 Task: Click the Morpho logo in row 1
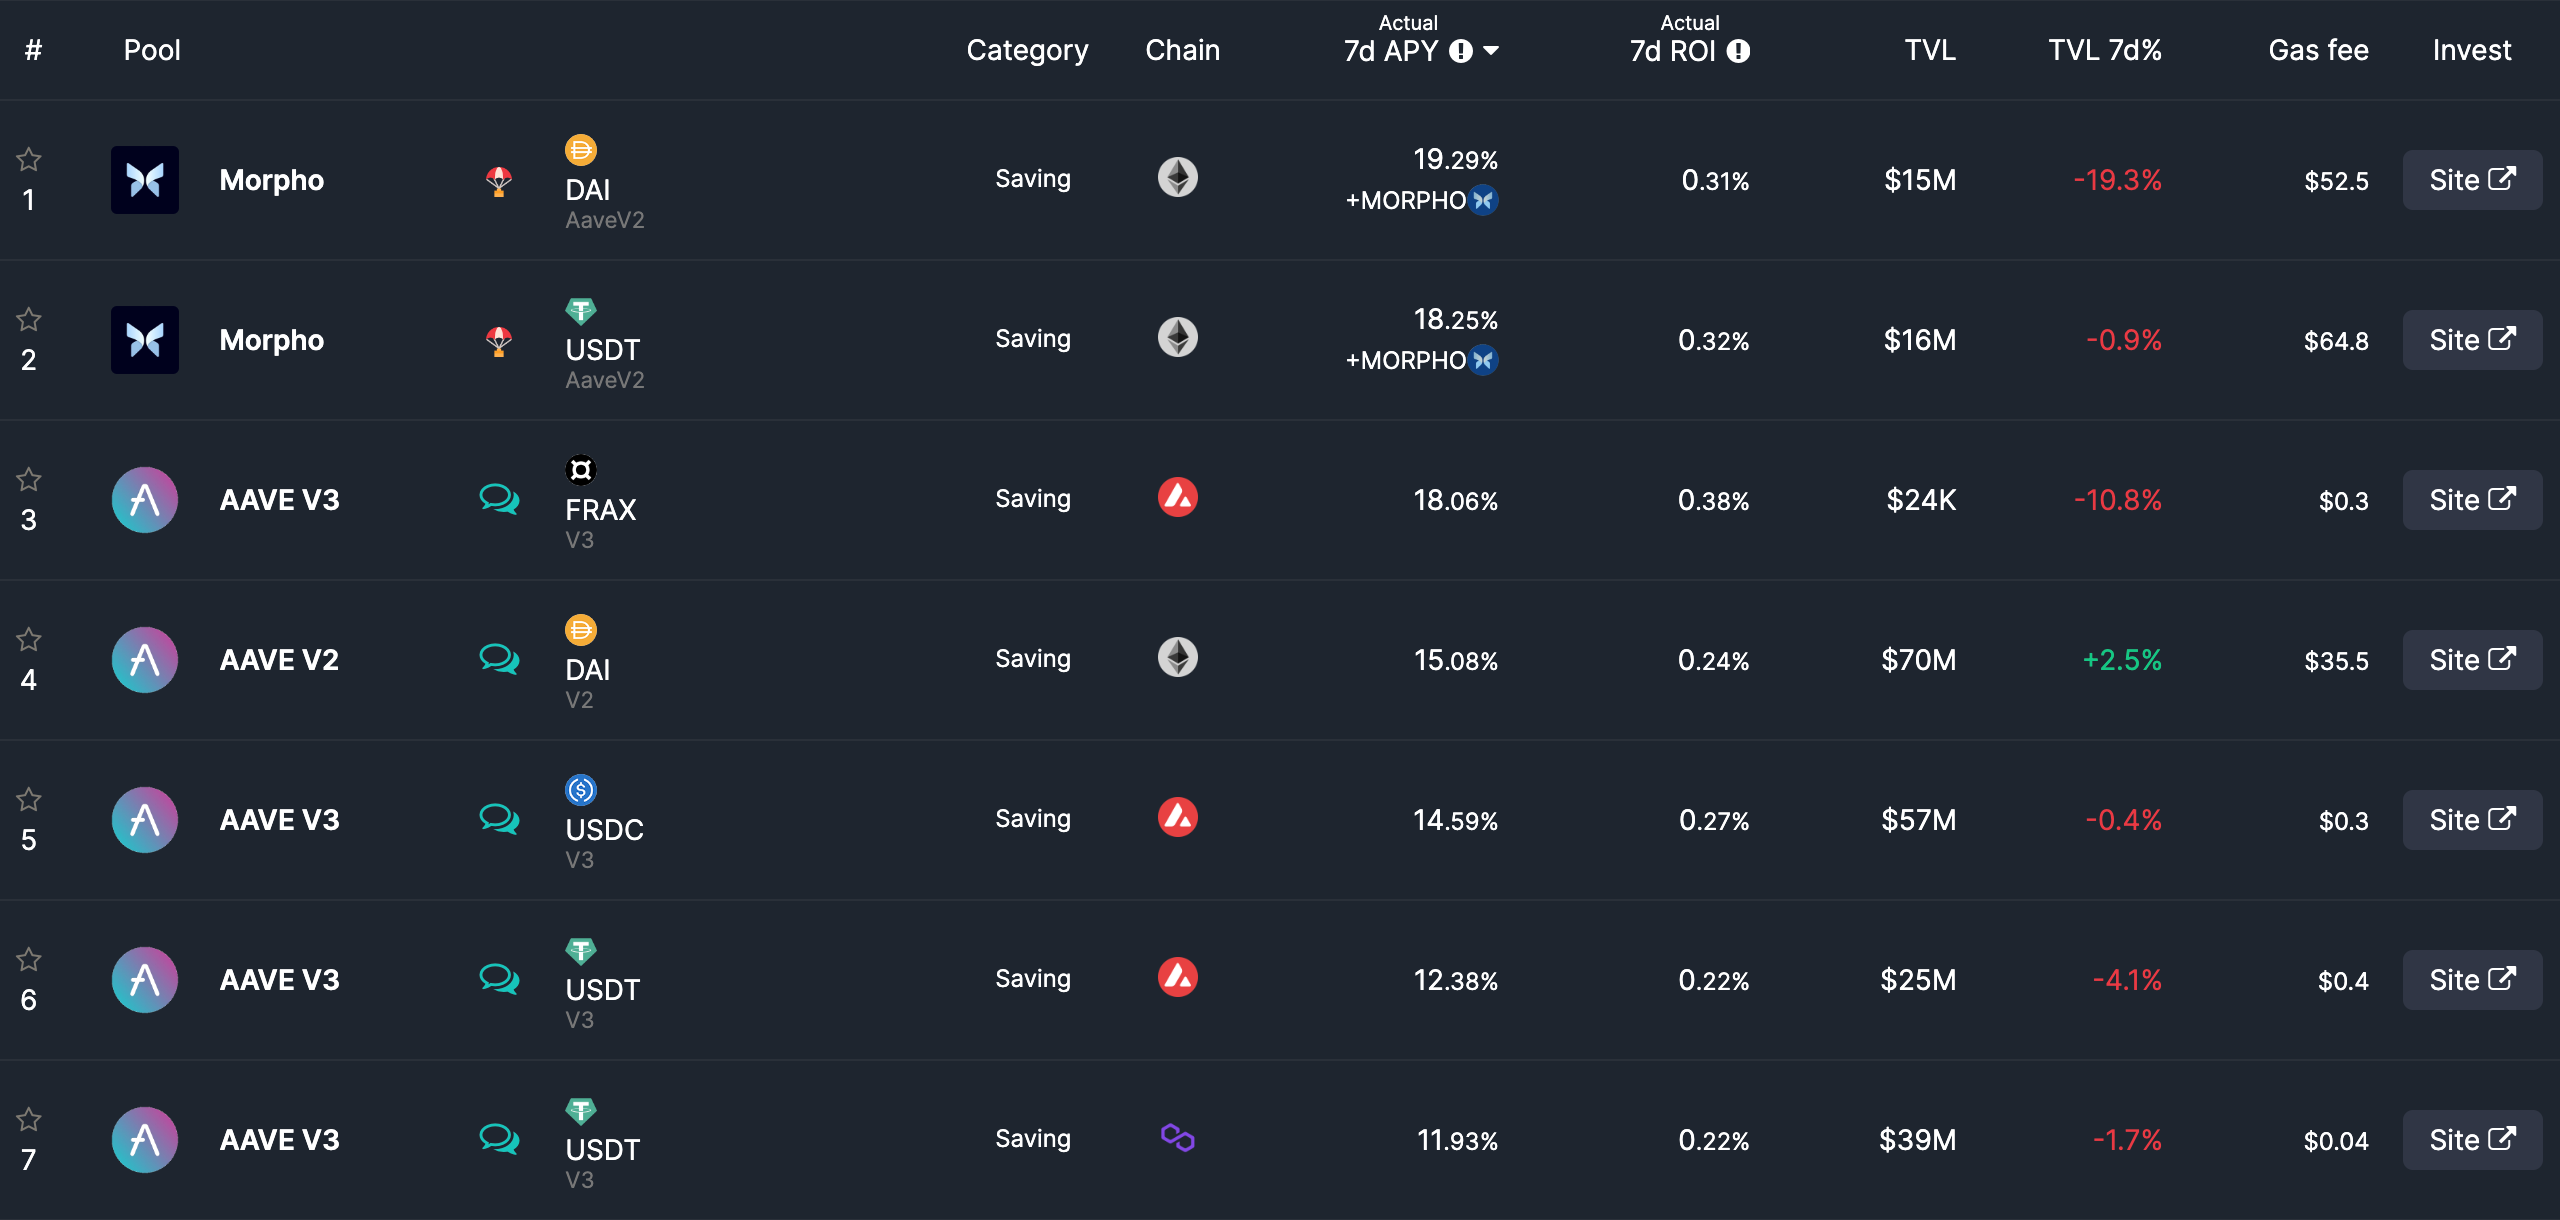[x=145, y=180]
